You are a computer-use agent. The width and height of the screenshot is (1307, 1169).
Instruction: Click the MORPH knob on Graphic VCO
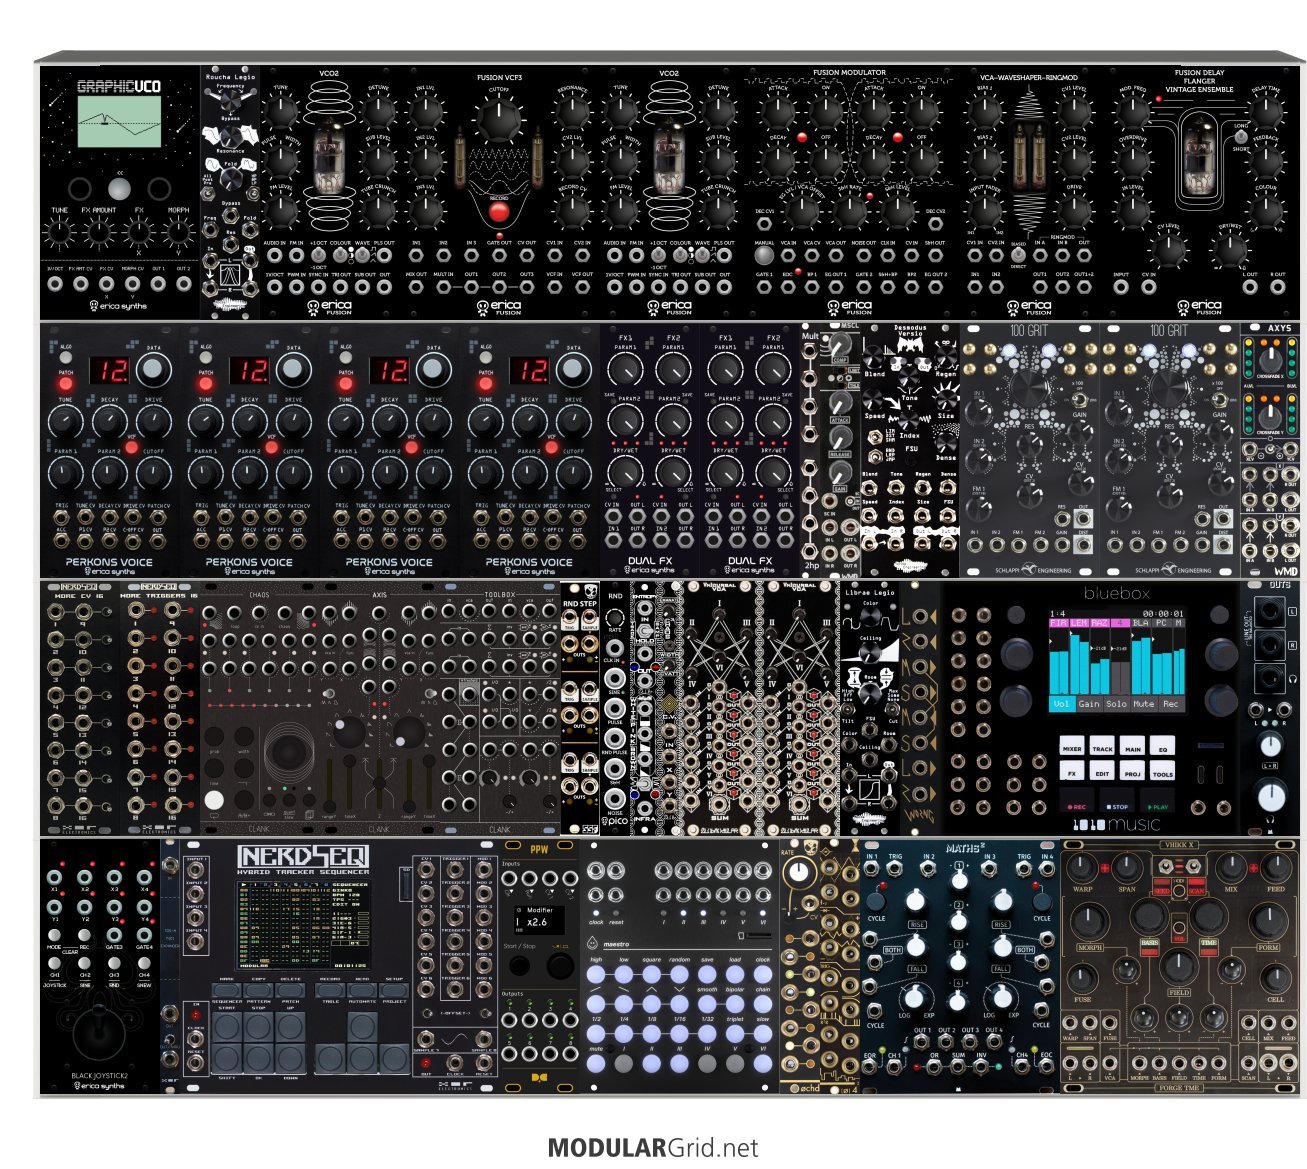178,233
